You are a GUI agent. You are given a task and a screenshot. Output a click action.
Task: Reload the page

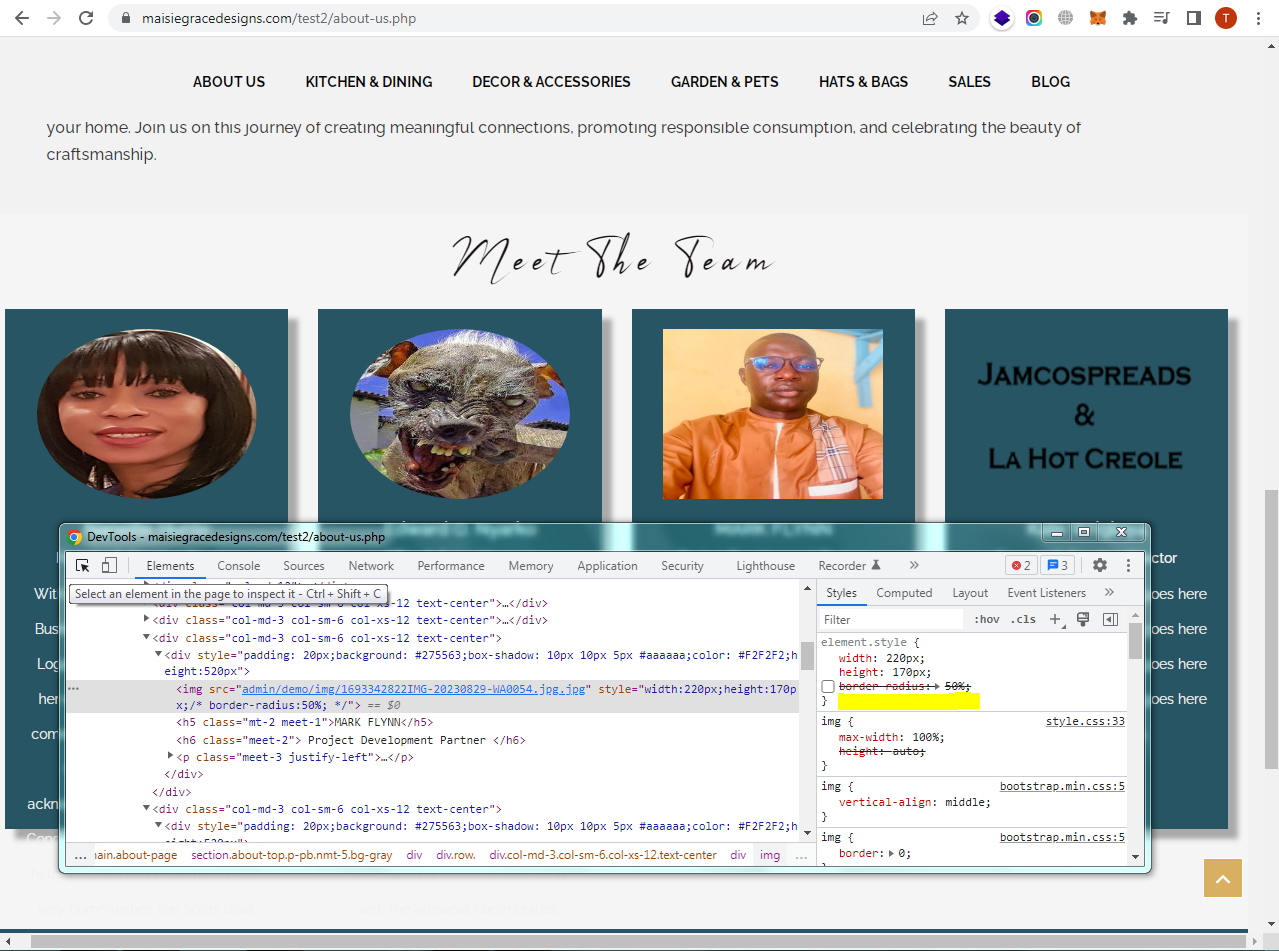pos(87,18)
